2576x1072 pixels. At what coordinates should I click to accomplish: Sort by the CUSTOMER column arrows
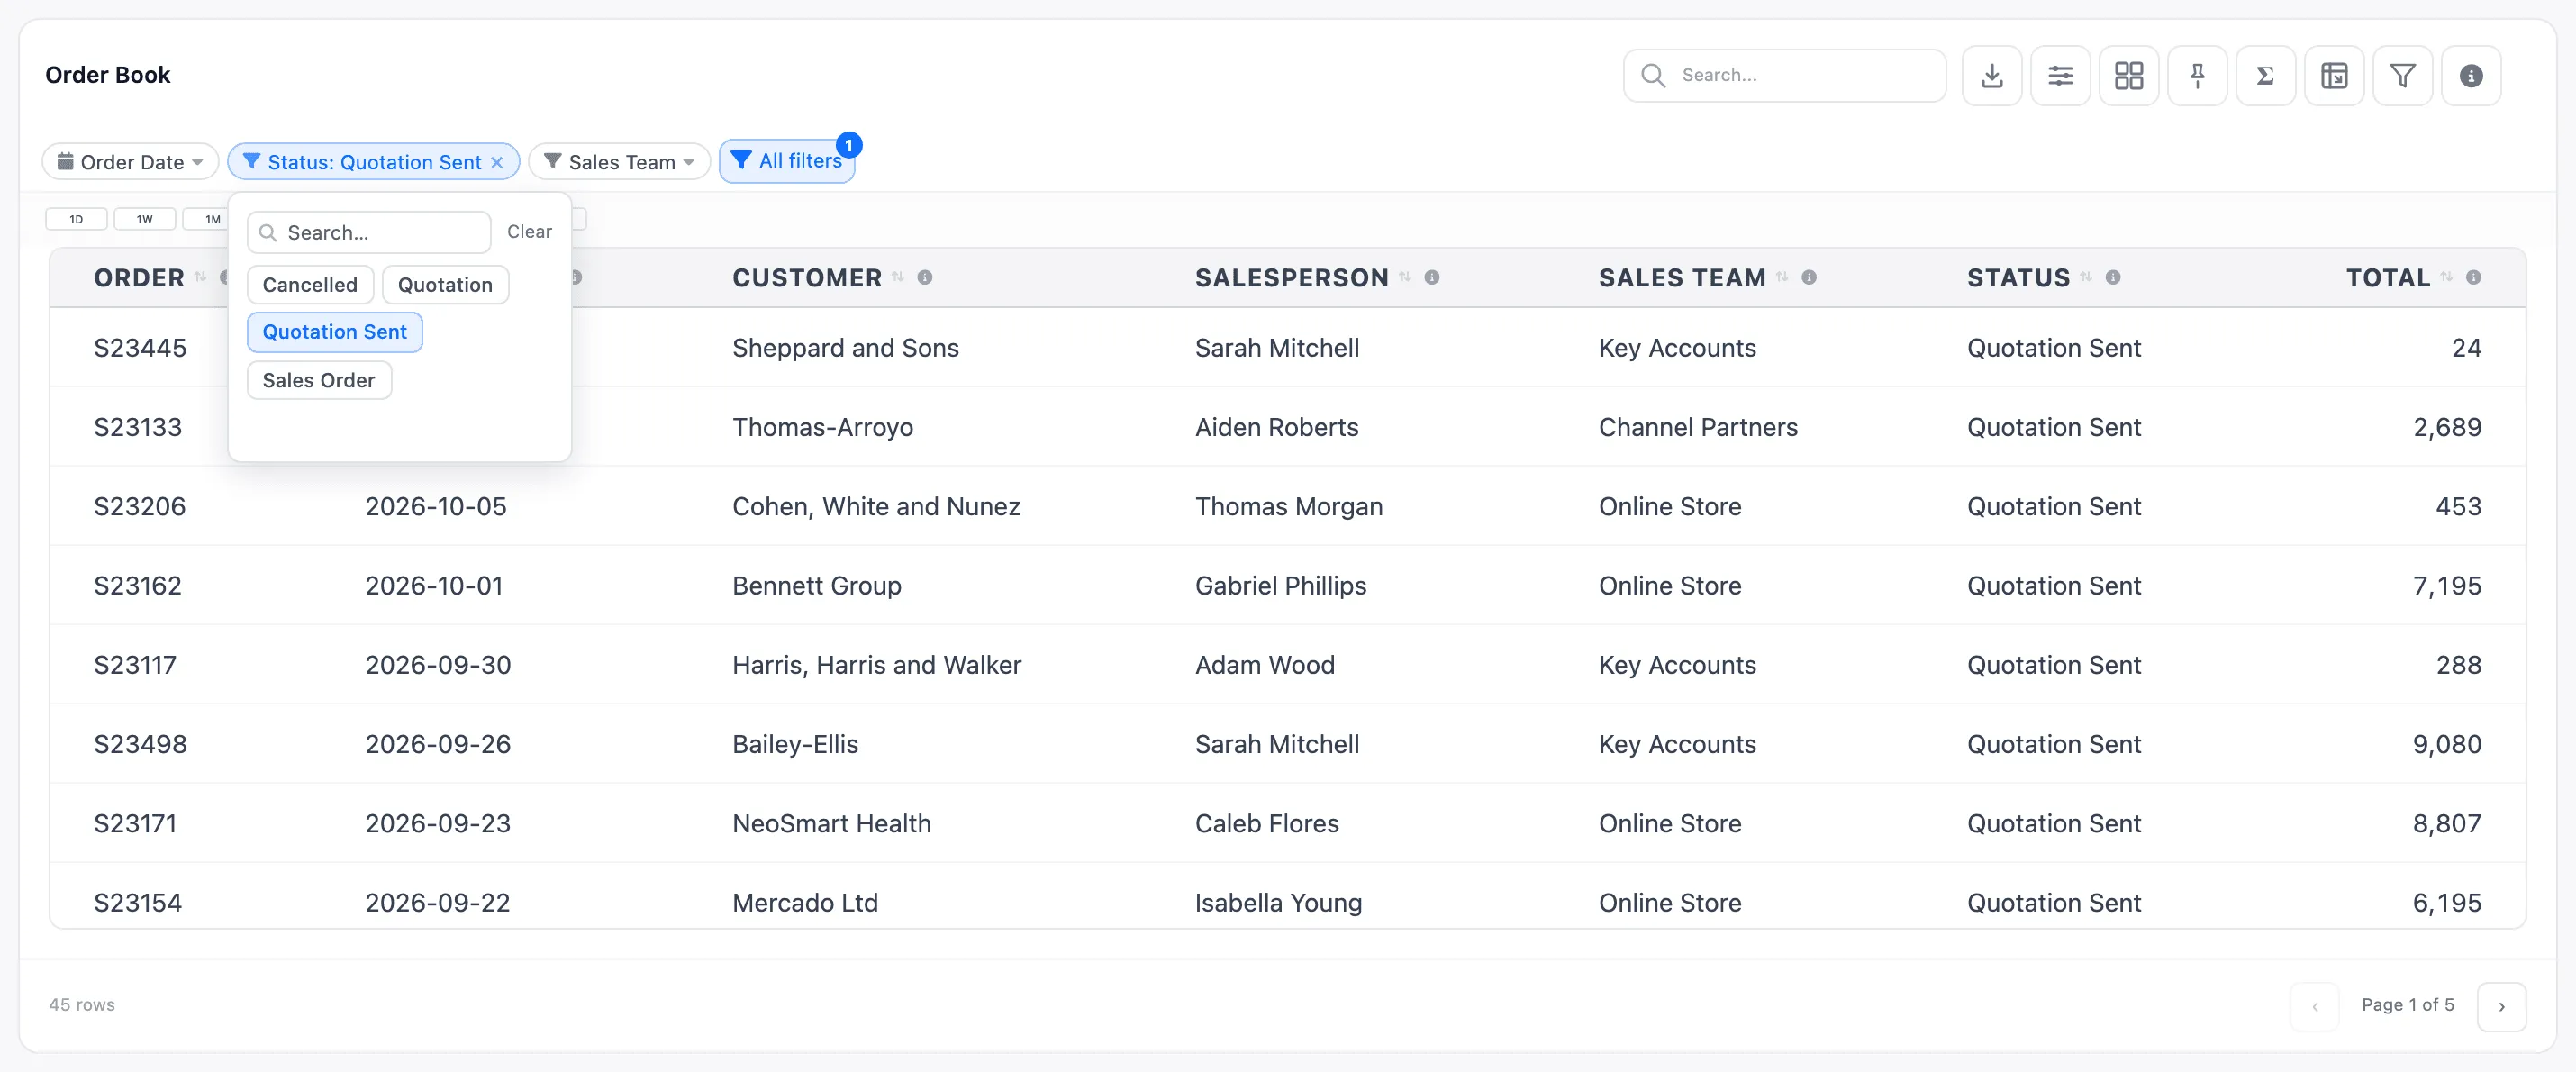(898, 277)
